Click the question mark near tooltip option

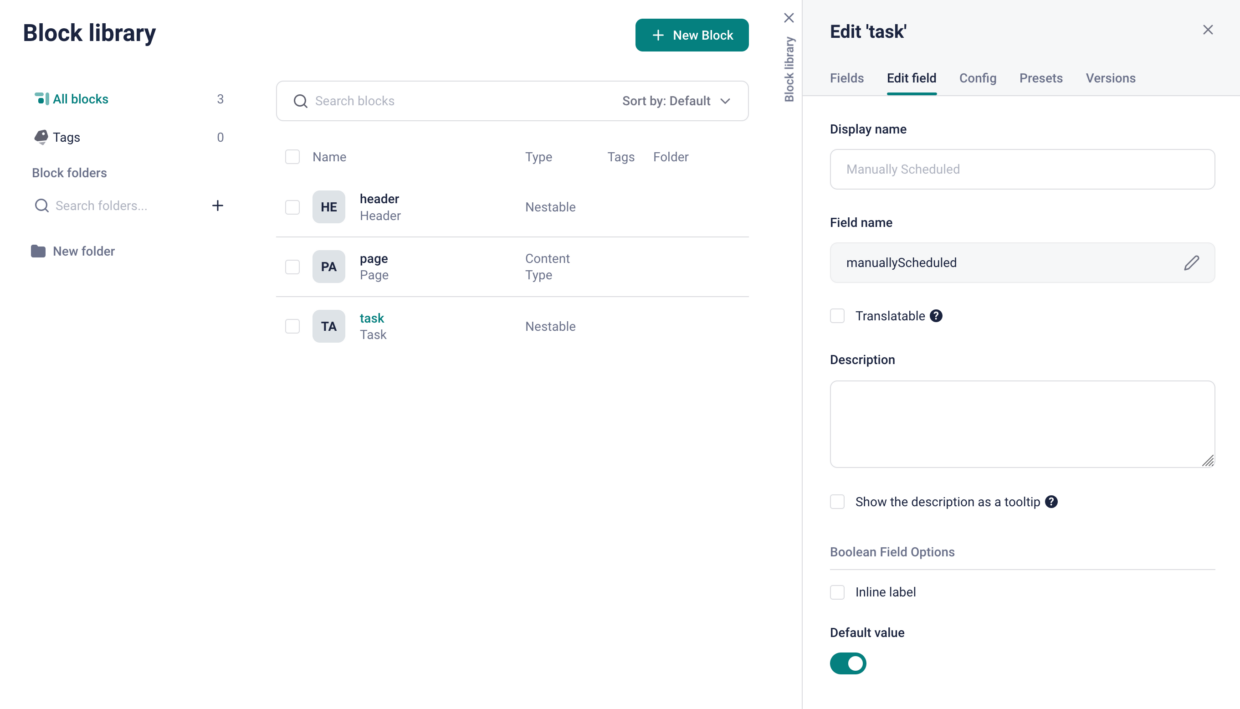(1051, 501)
